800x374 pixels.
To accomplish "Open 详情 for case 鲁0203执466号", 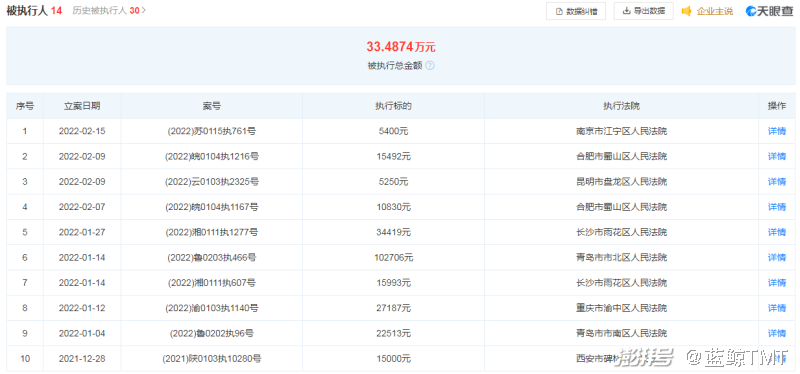I will (777, 258).
